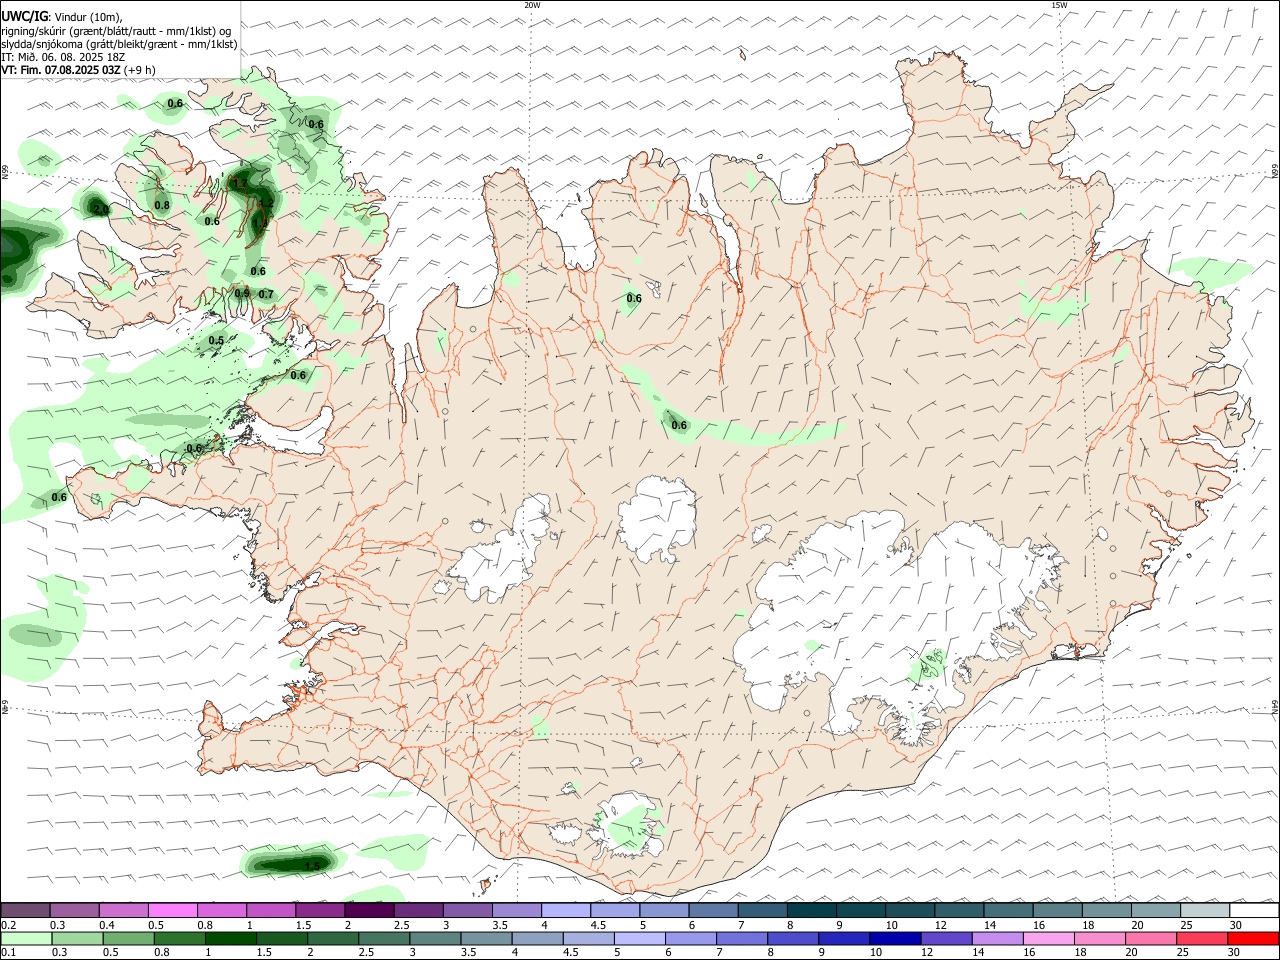
Task: Click the bright red 30 rain legend swatch
Action: (1253, 939)
